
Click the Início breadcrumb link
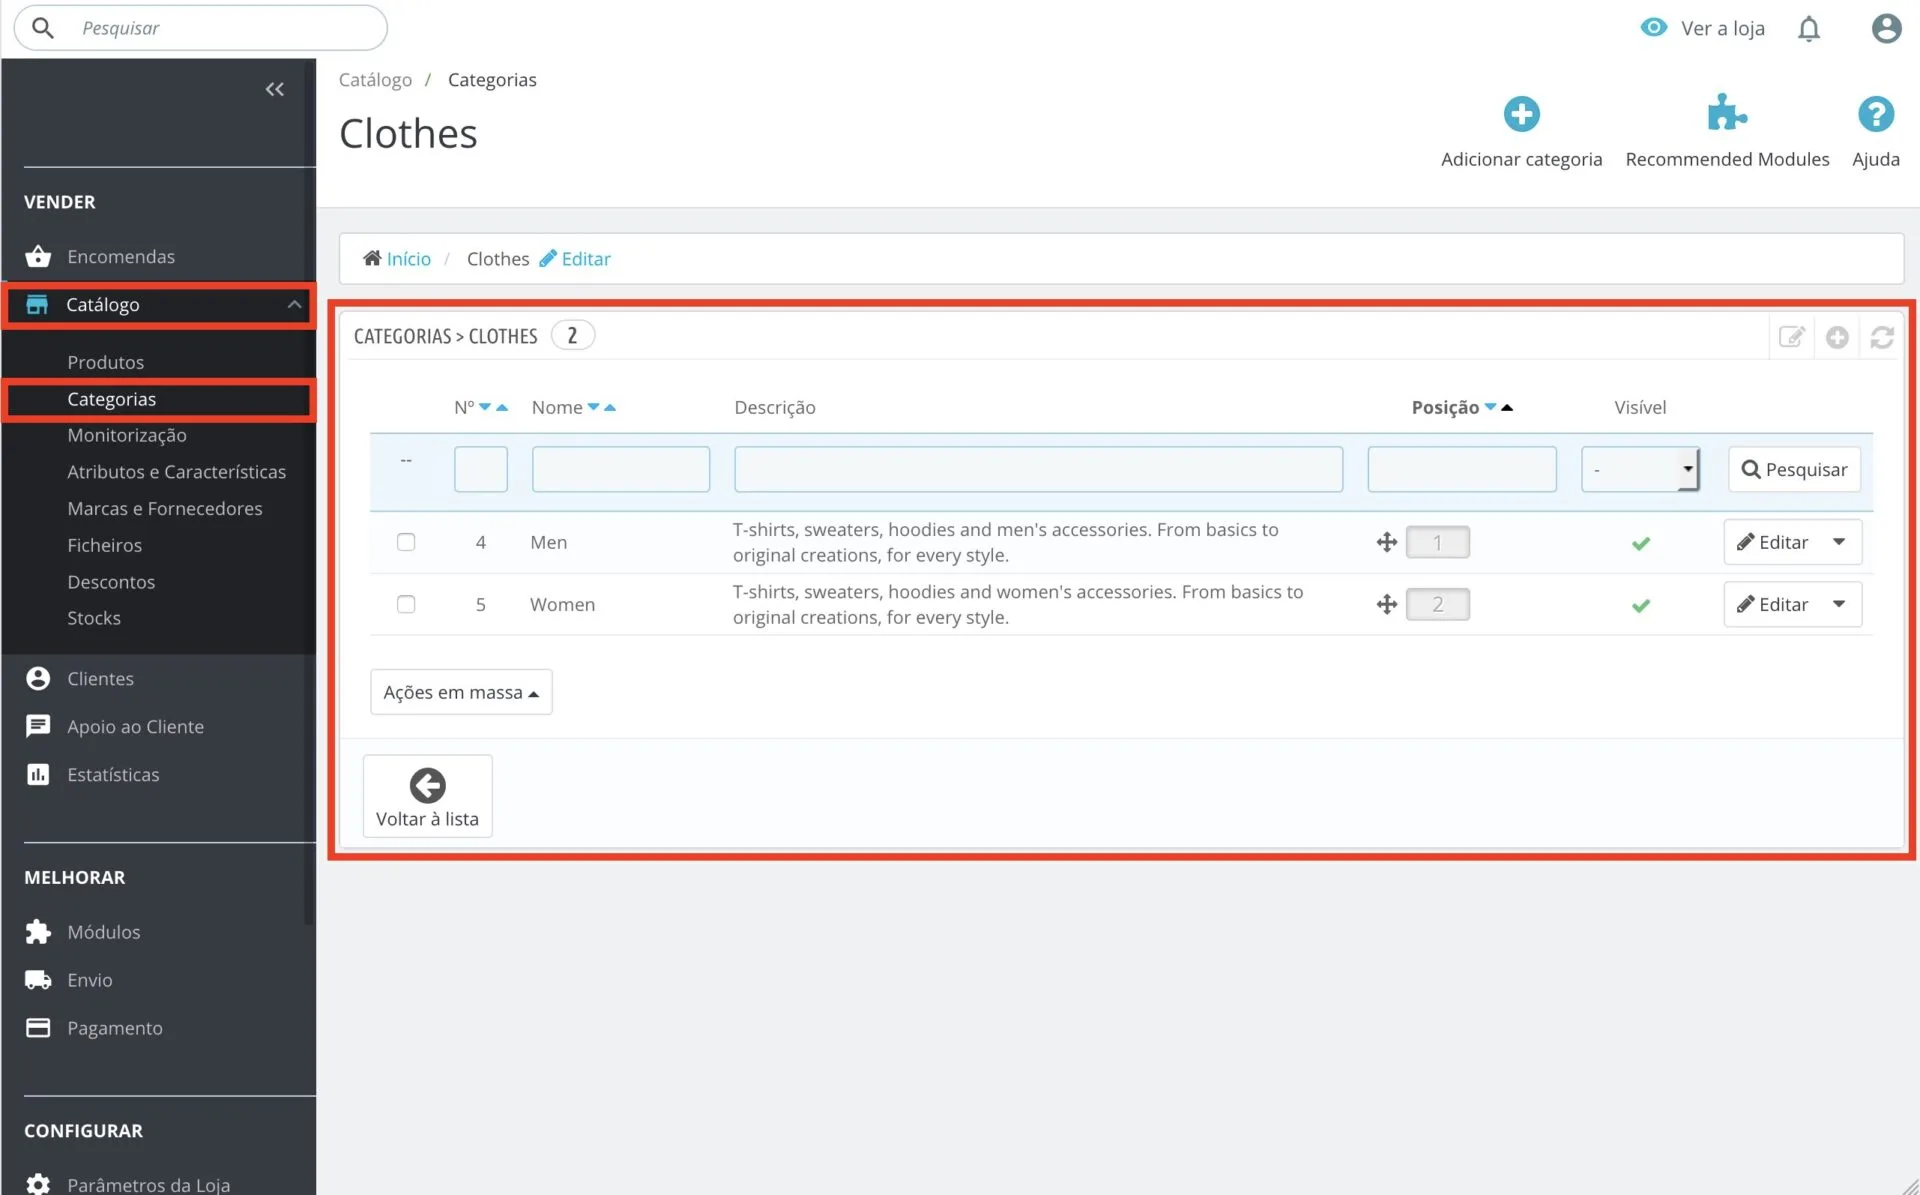(x=408, y=259)
